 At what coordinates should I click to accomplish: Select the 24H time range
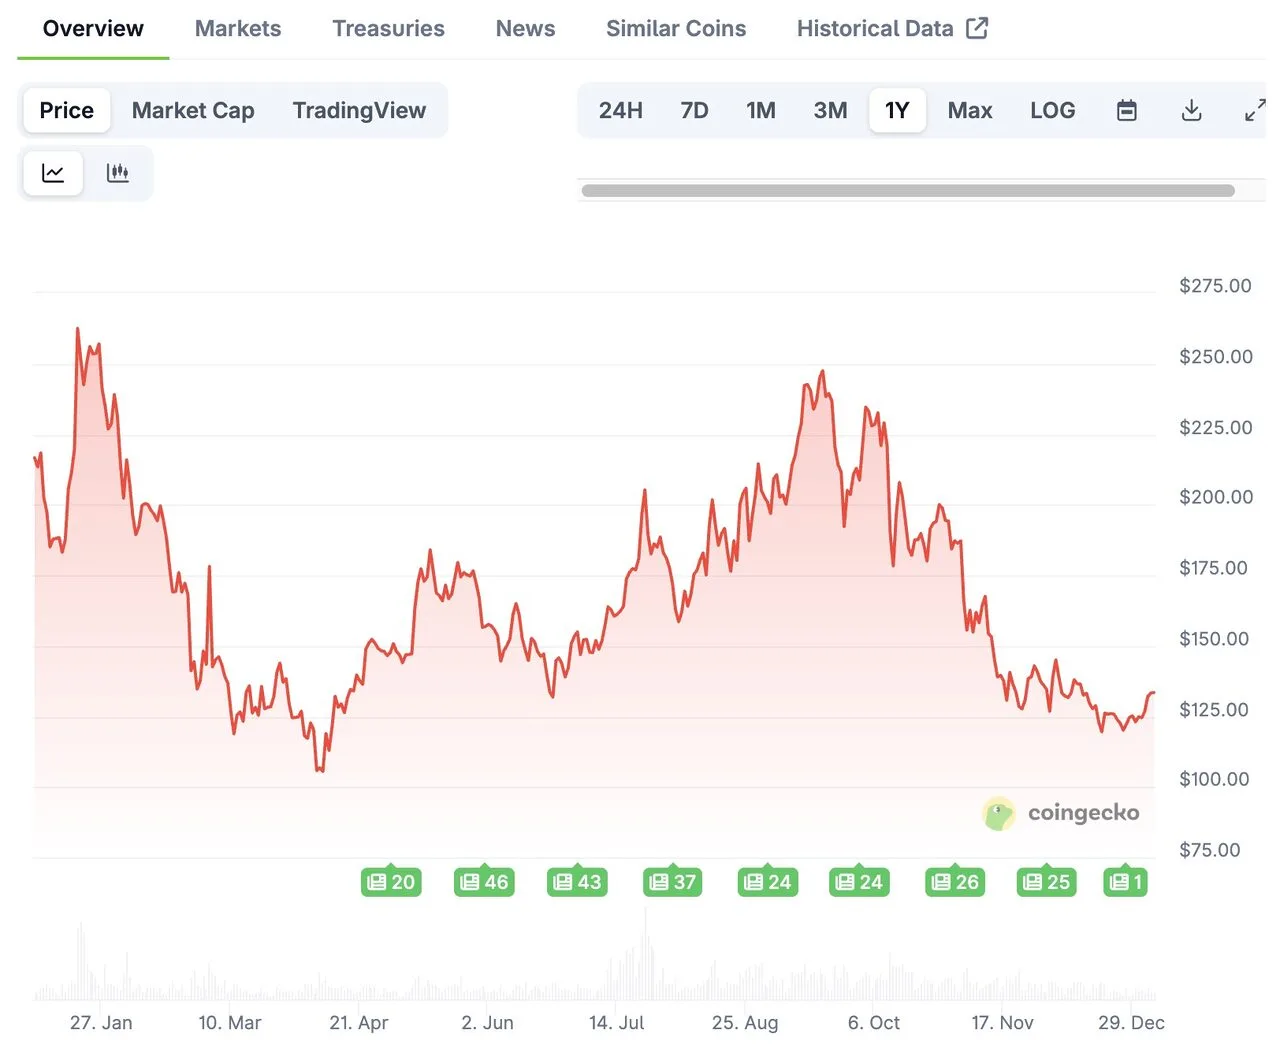tap(620, 110)
